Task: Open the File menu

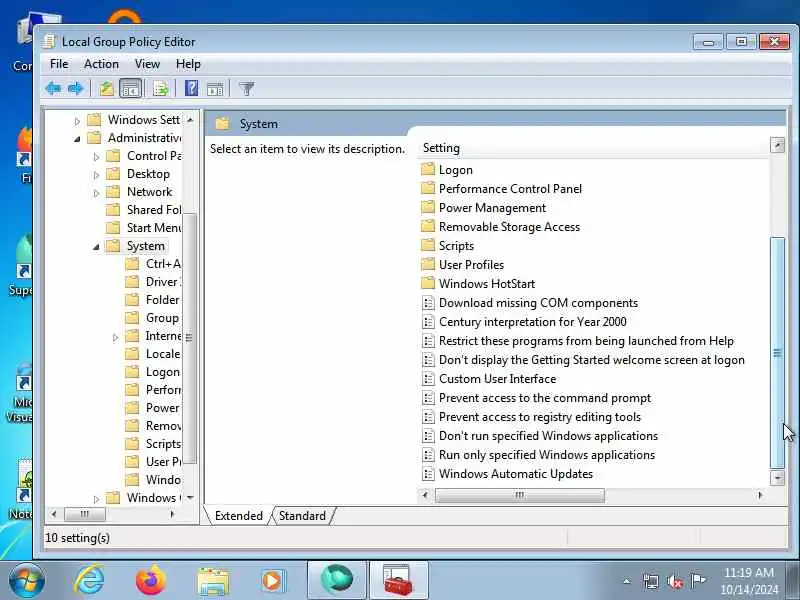Action: point(59,64)
